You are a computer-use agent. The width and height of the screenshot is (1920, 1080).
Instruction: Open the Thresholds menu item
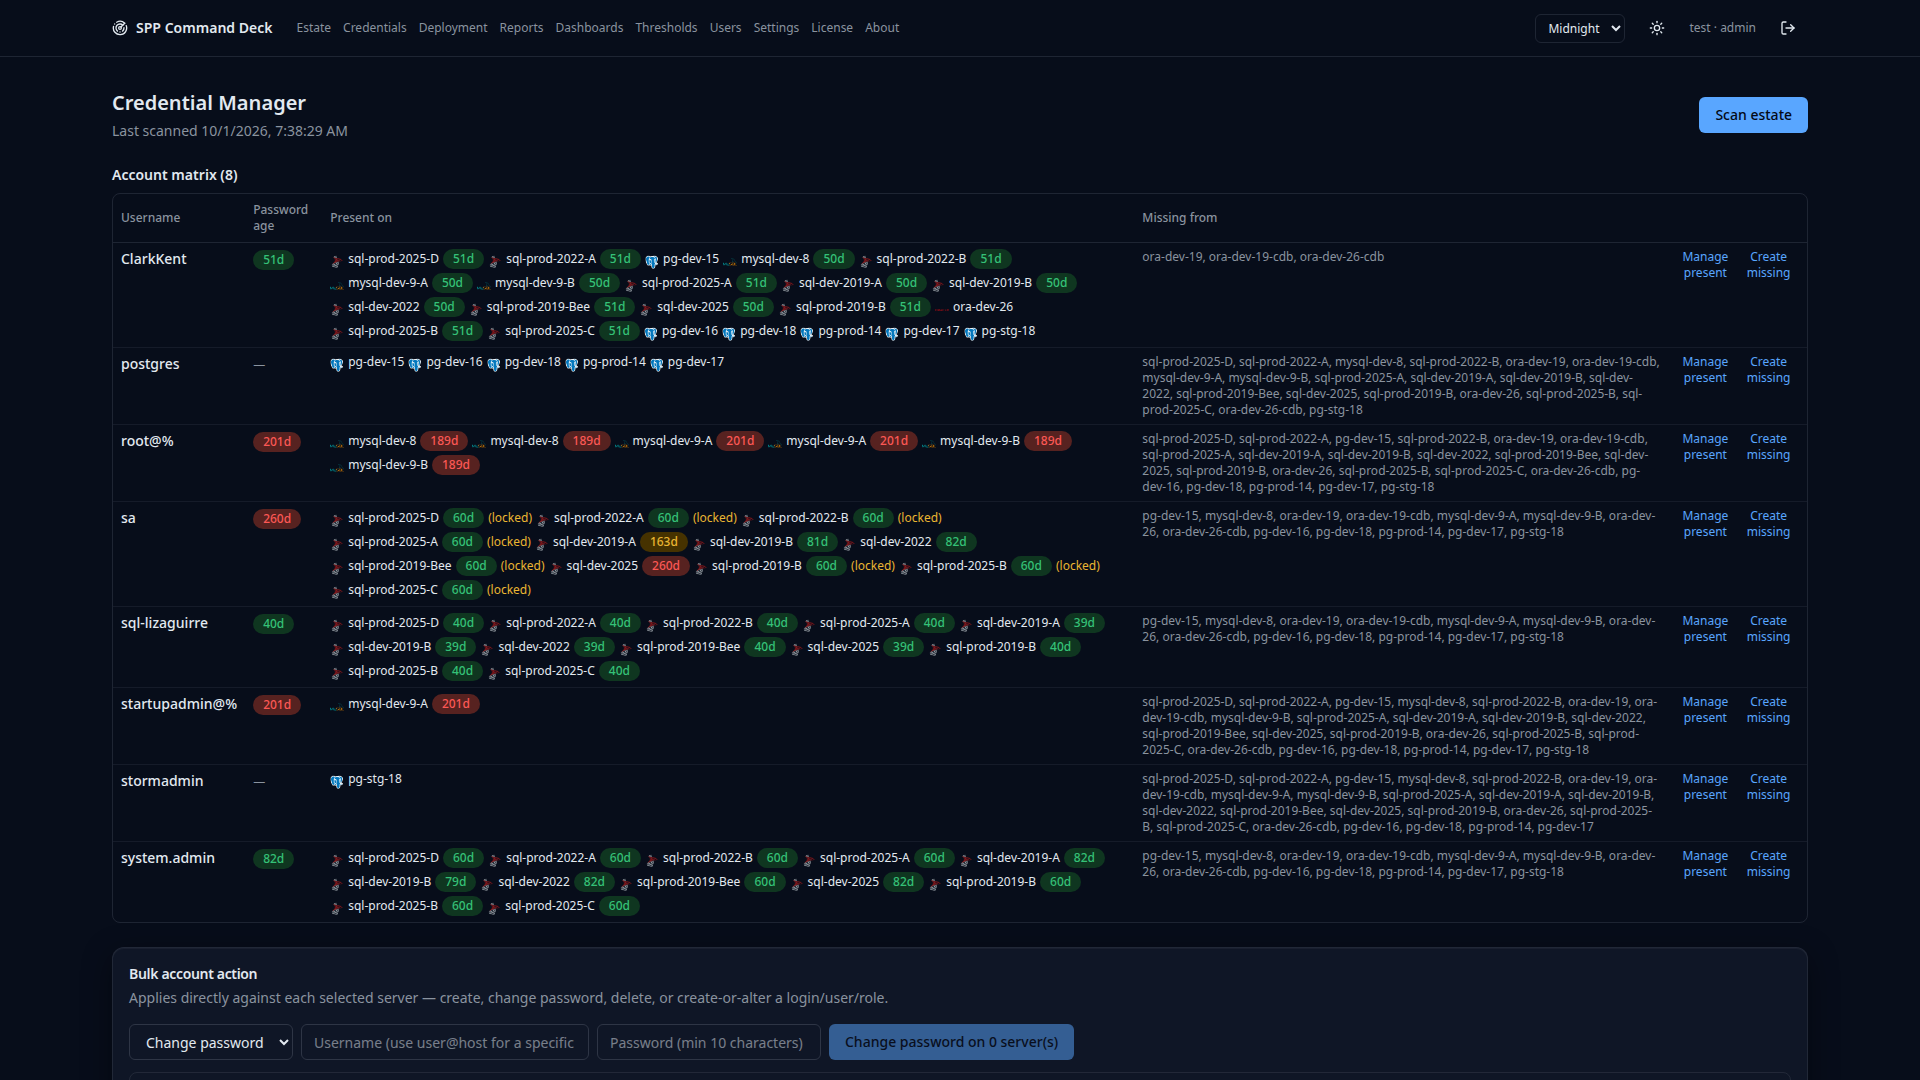tap(666, 28)
